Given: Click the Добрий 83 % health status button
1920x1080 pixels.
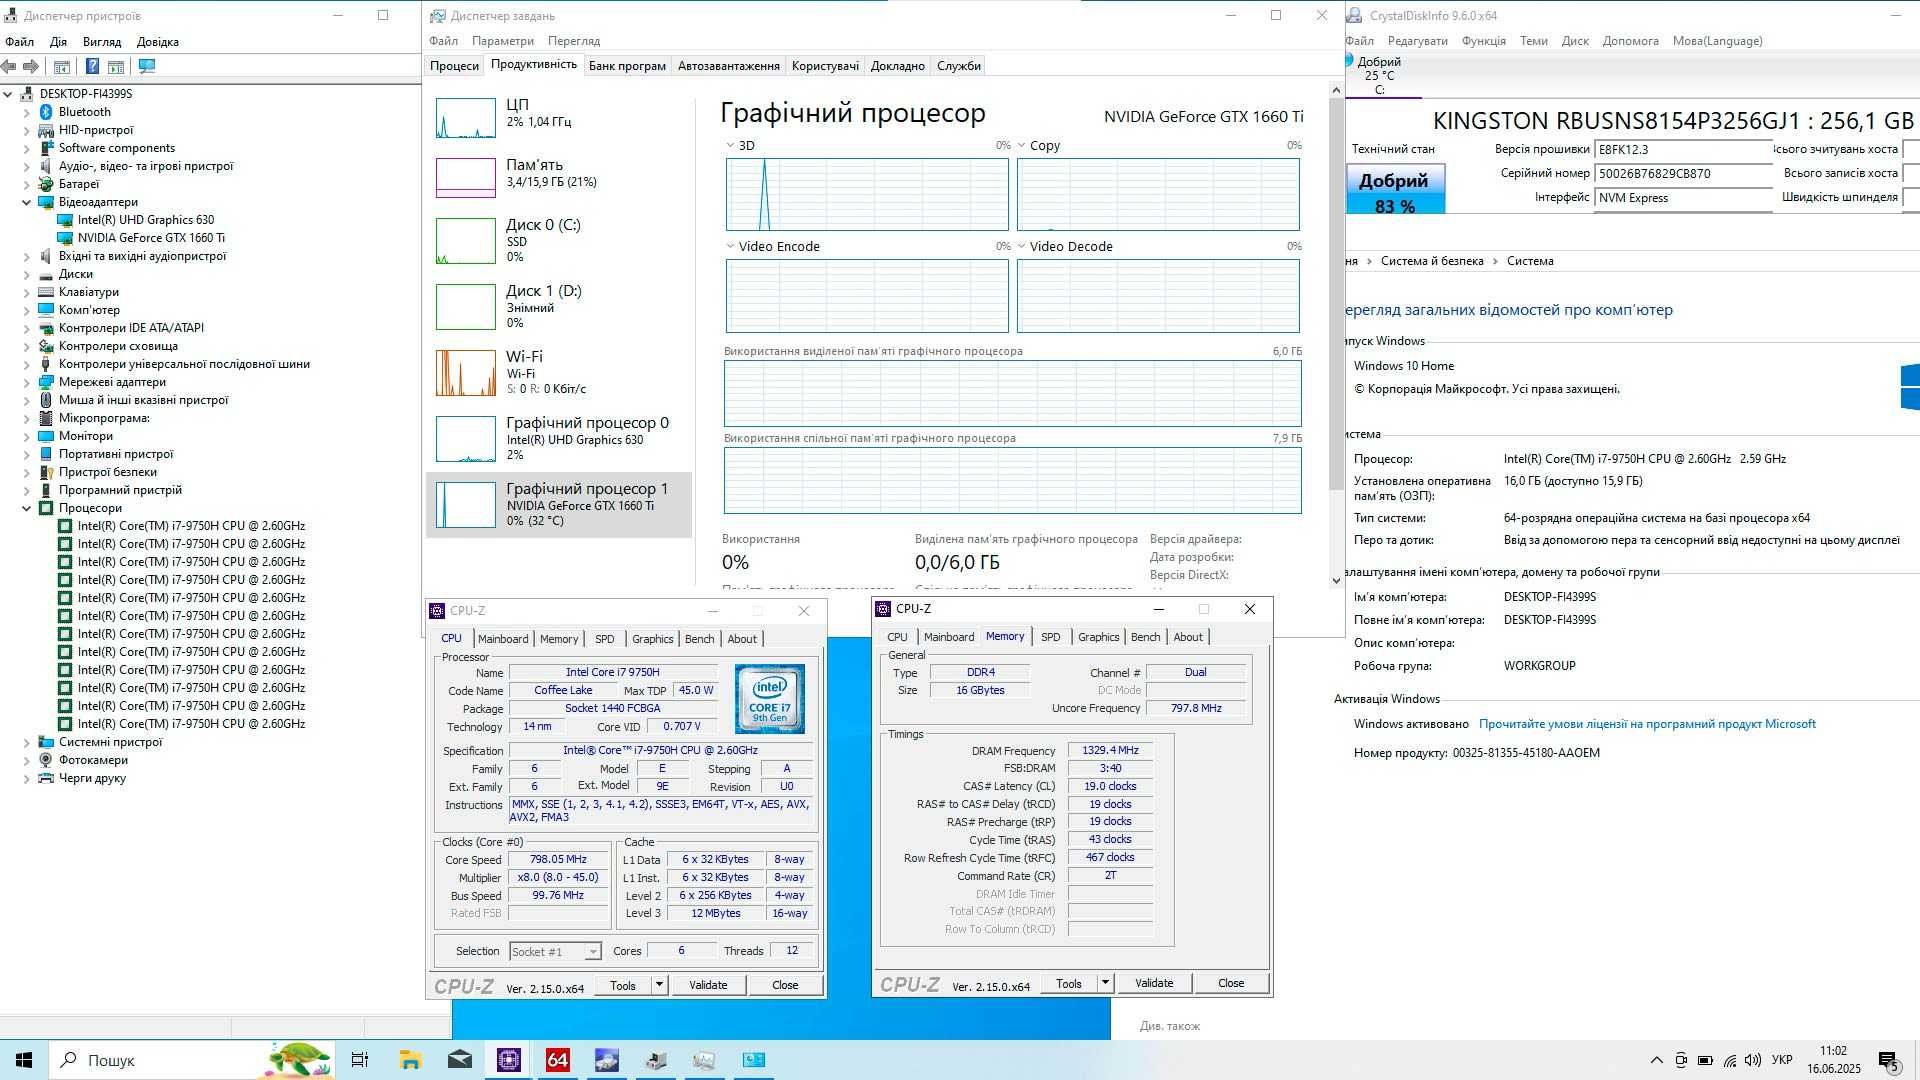Looking at the screenshot, I should [1394, 191].
